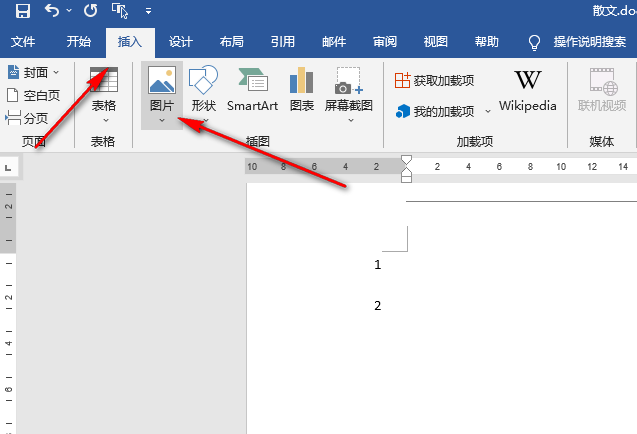Click the line numbered 2 in document
The height and width of the screenshot is (434, 637).
[378, 306]
